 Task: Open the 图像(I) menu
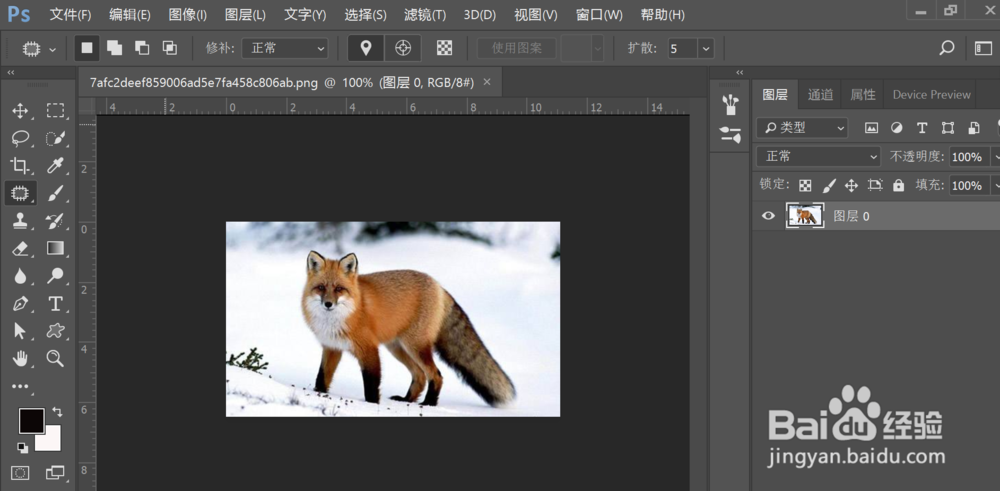click(x=188, y=15)
